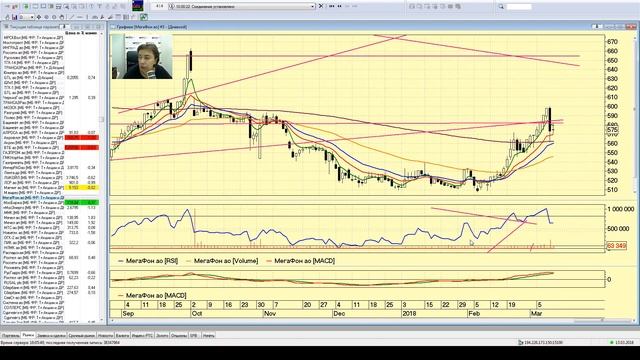
Task: Click the toolbar search input field
Action: 519,7
